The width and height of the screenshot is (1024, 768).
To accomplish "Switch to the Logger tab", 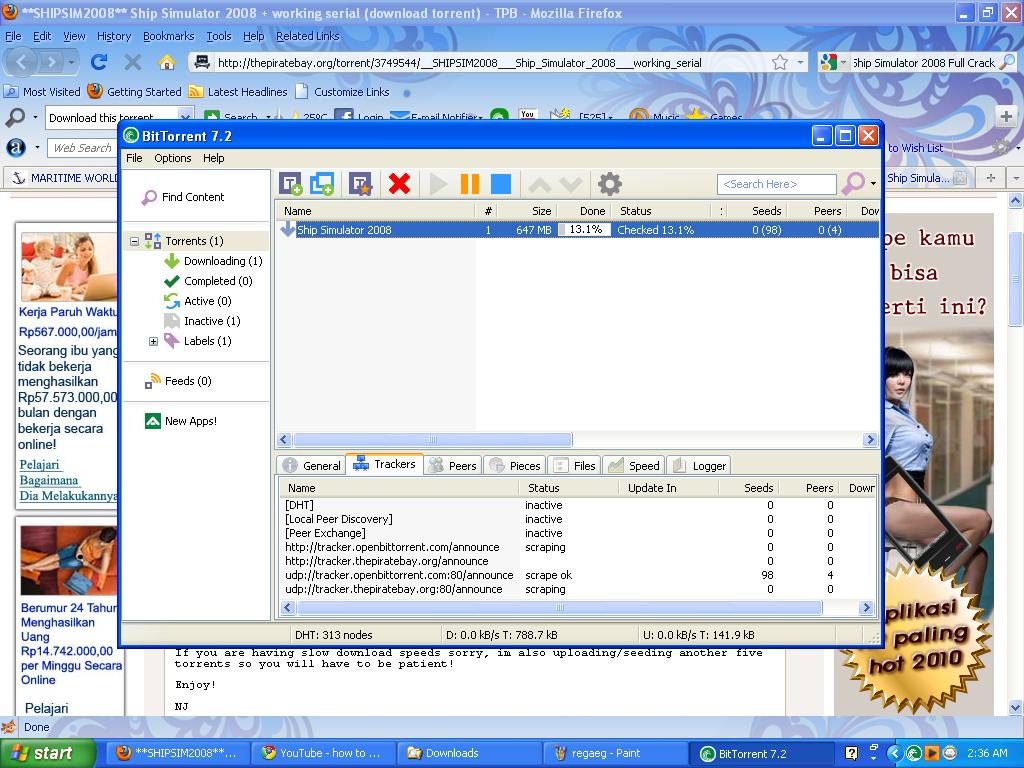I will (699, 466).
